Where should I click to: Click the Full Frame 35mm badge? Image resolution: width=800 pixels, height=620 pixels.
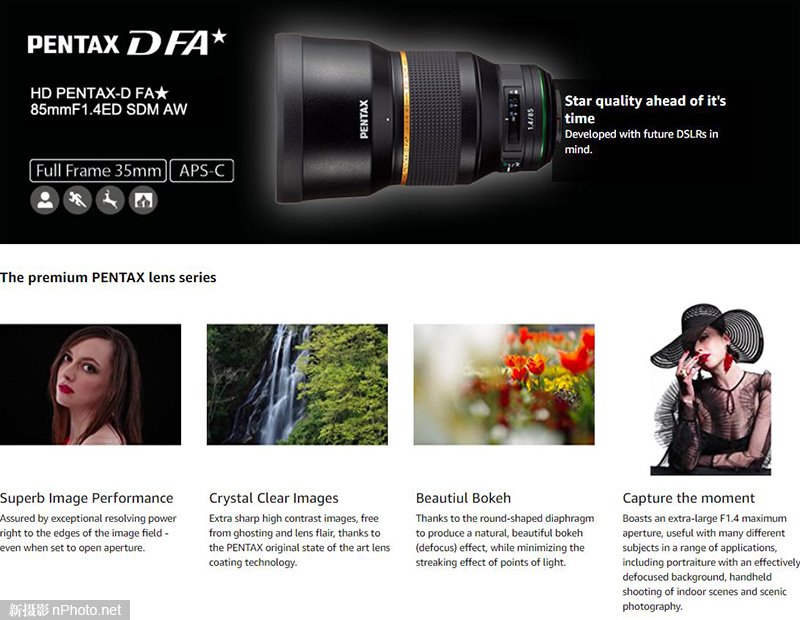pyautogui.click(x=98, y=170)
